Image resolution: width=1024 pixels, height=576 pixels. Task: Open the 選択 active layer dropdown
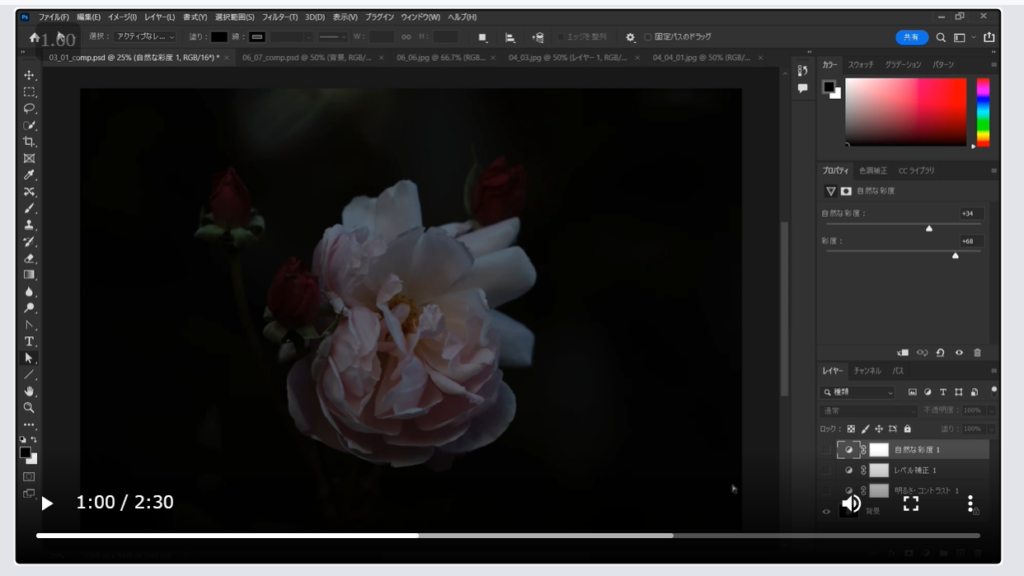point(145,37)
